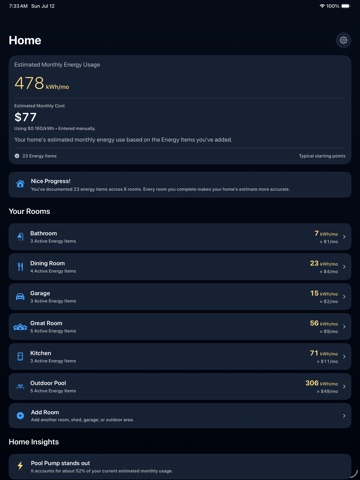This screenshot has width=360, height=480.
Task: Tap the Kitchen refrigerator icon
Action: [20, 357]
